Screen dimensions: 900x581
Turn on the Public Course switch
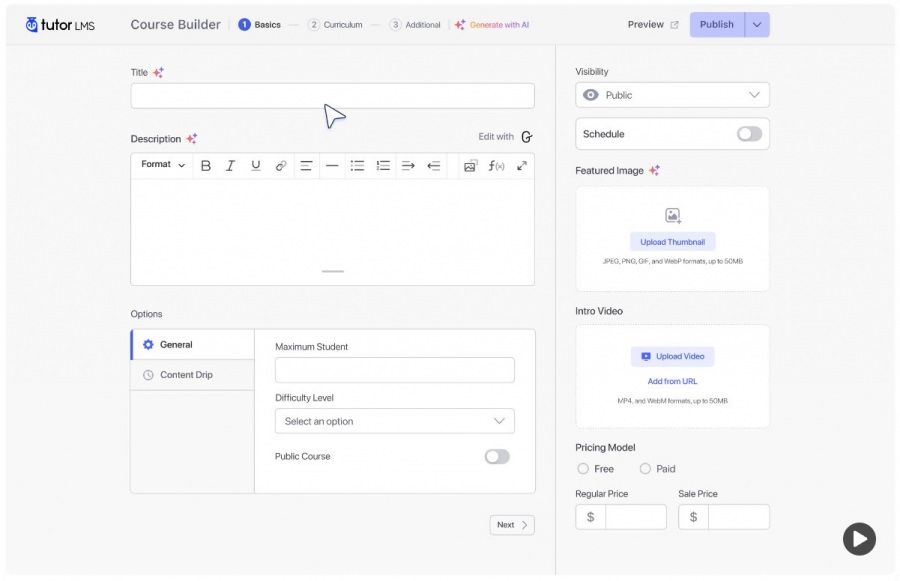click(x=497, y=457)
